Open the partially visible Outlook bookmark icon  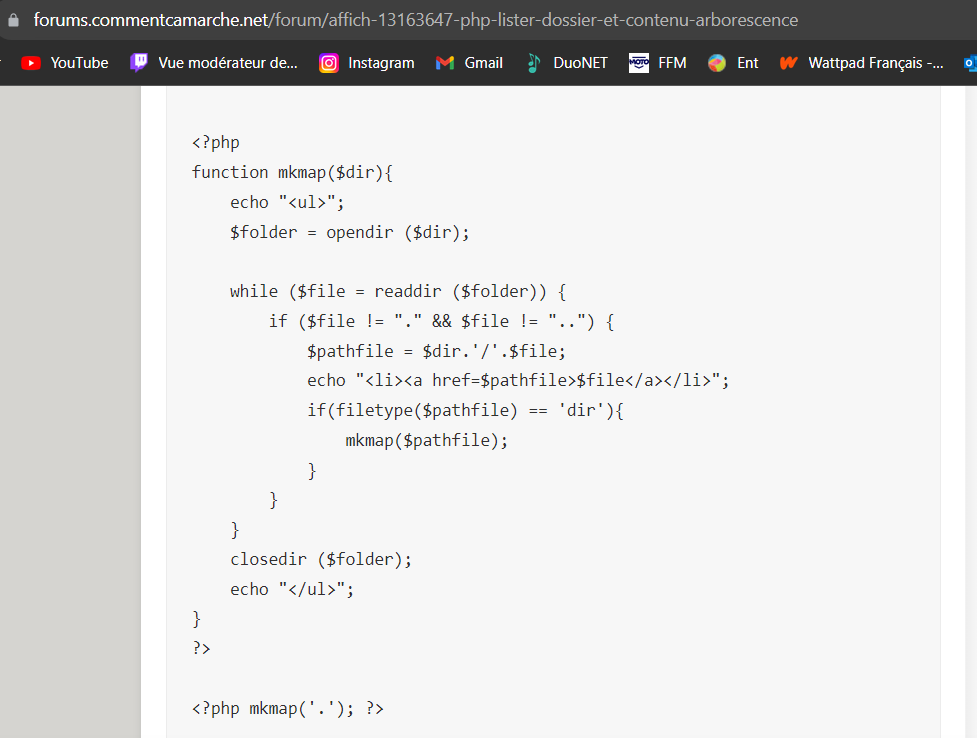click(970, 63)
